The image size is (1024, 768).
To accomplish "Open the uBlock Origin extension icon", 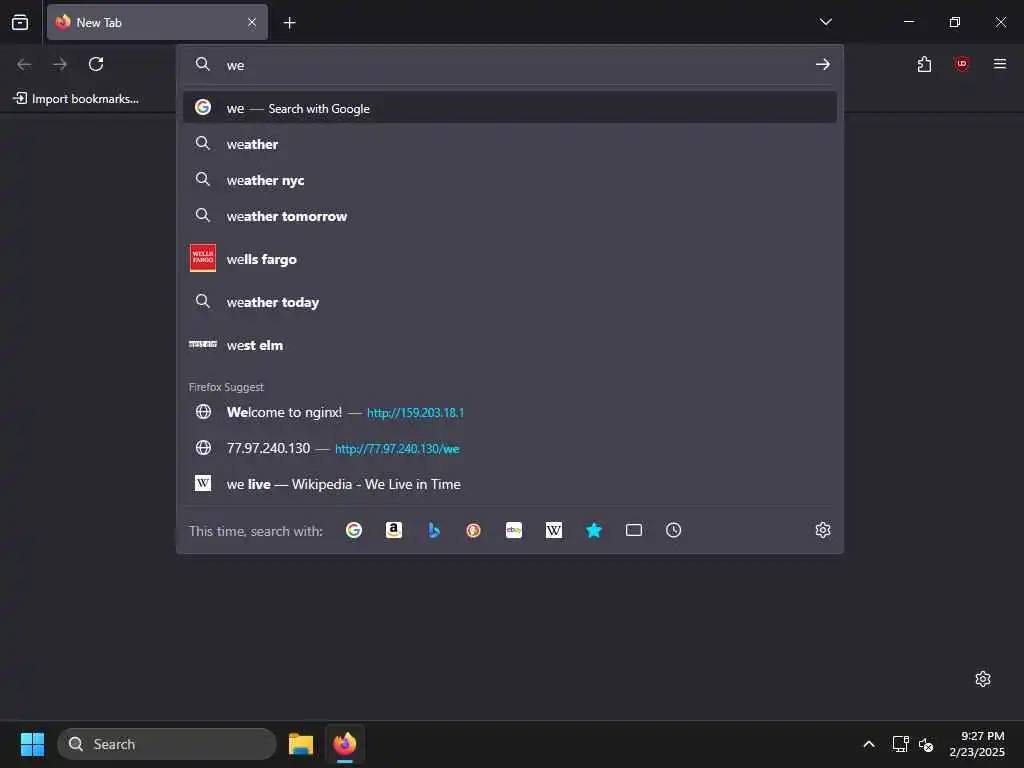I will tap(961, 64).
